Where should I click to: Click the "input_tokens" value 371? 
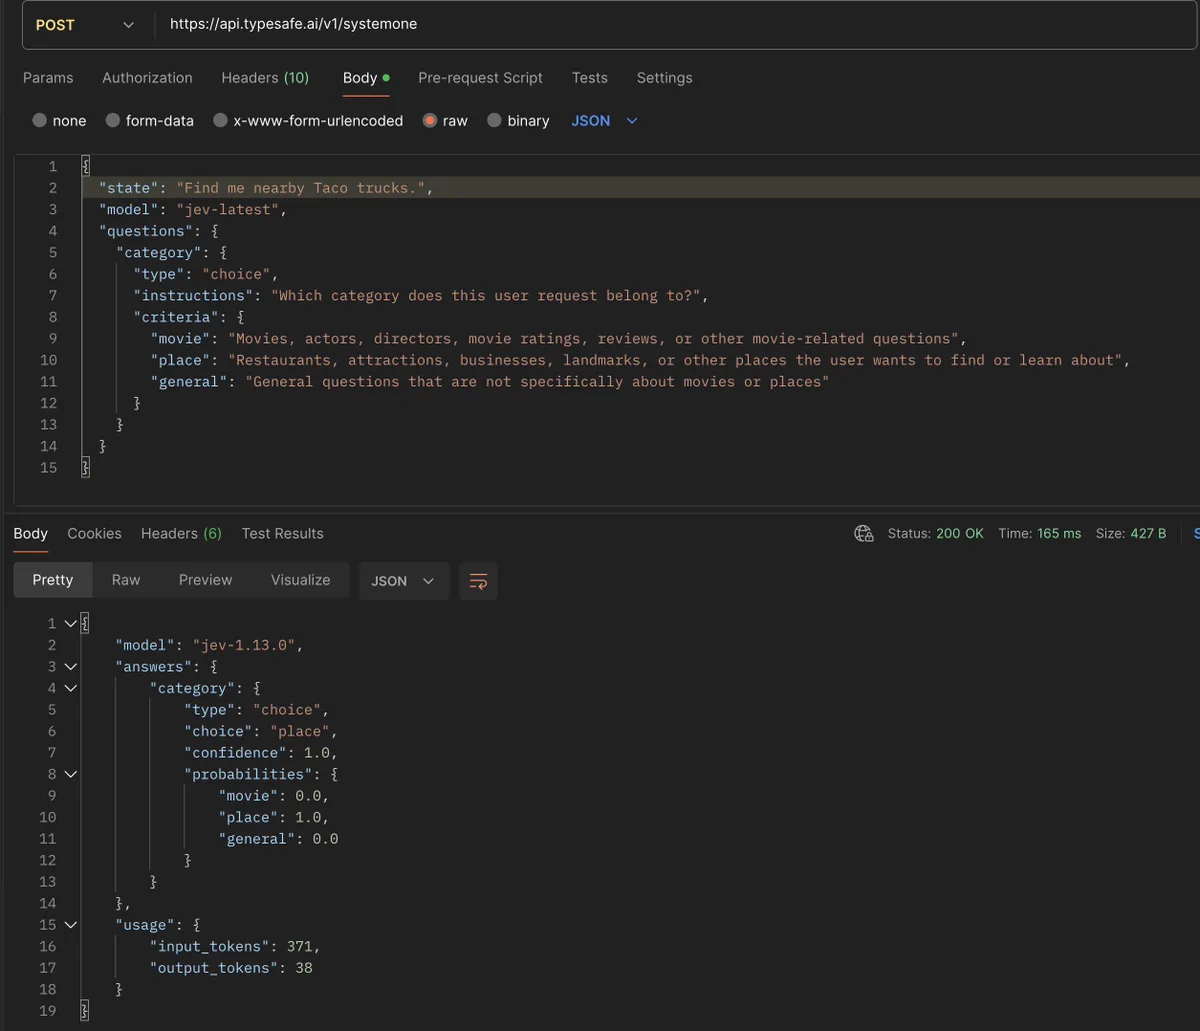click(300, 946)
